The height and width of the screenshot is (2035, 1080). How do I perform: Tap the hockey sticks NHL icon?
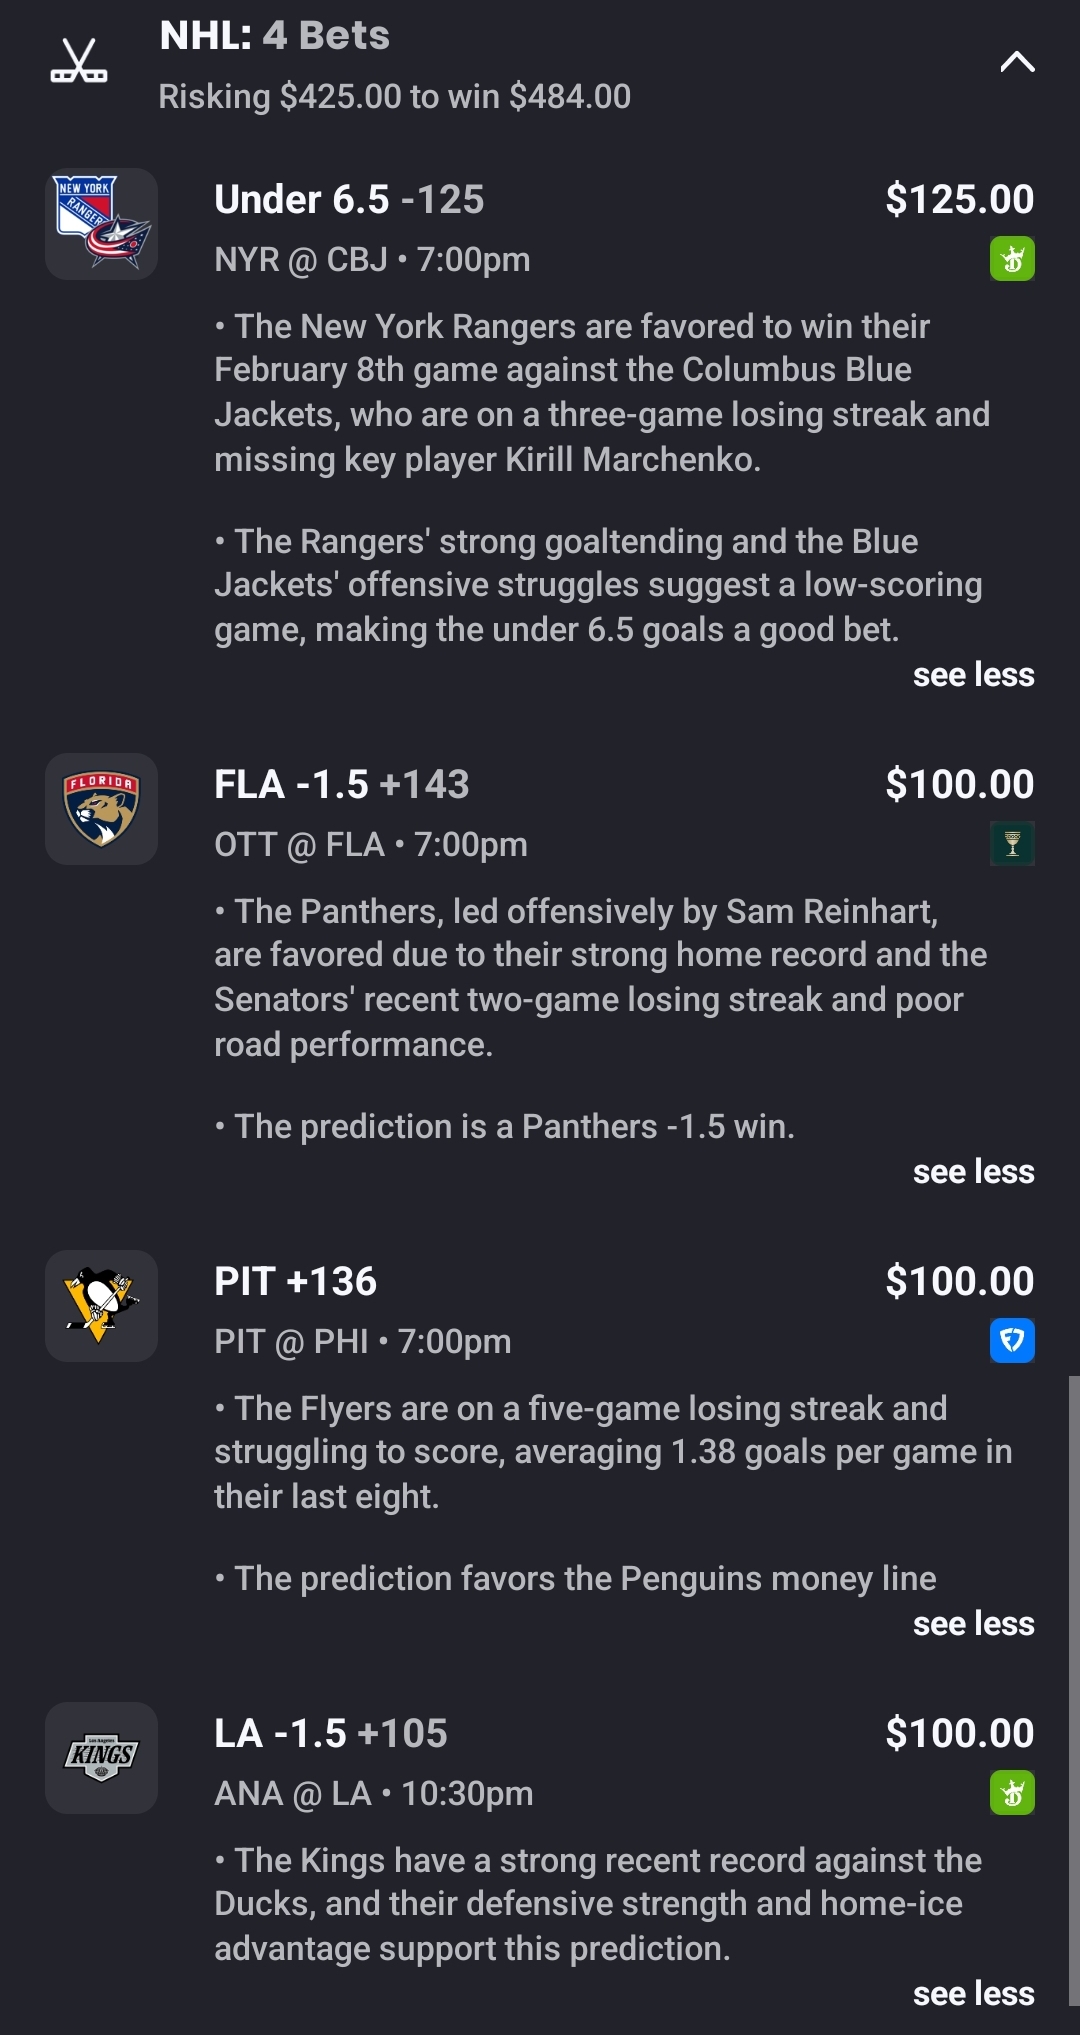tap(79, 61)
